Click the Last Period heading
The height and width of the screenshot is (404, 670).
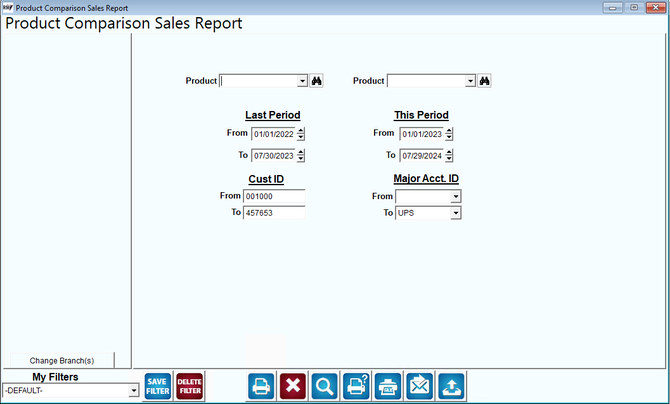(273, 115)
